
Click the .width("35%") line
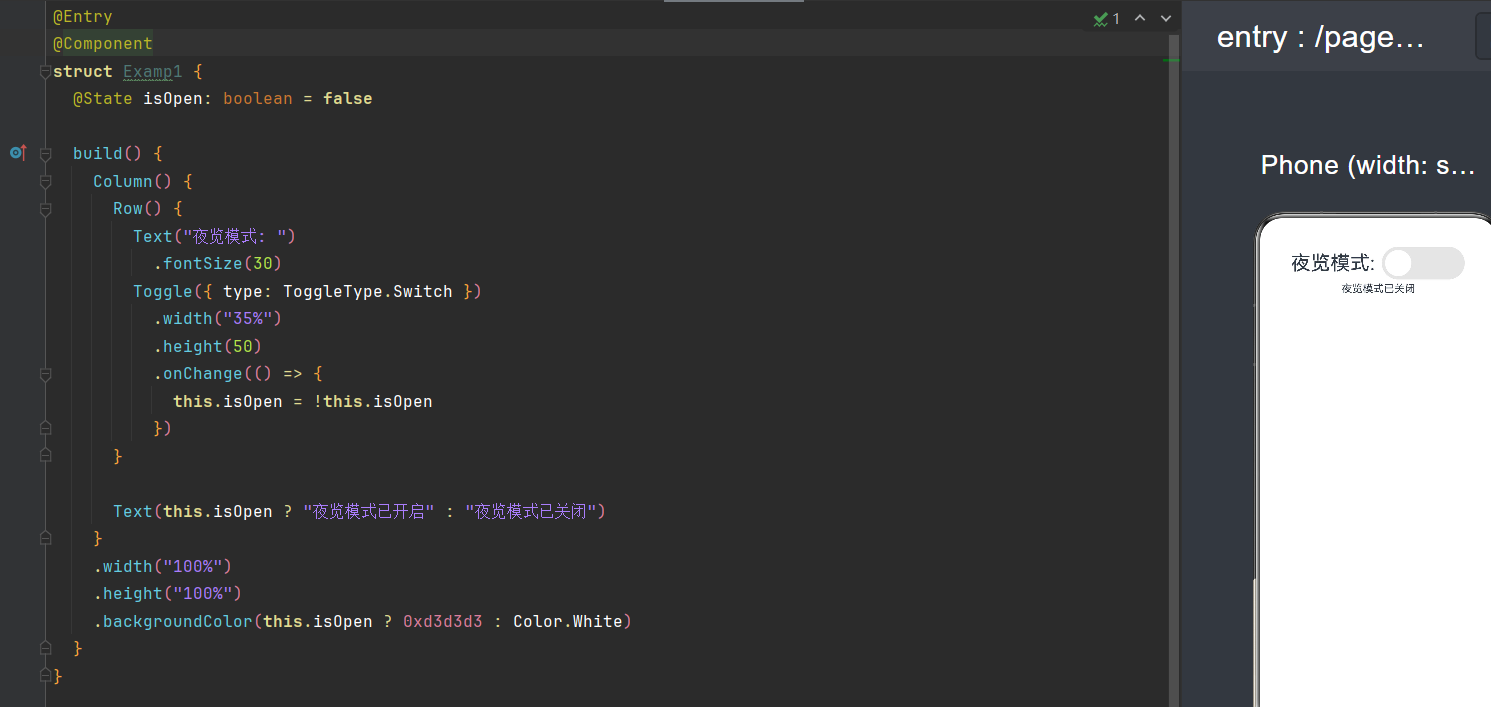pyautogui.click(x=217, y=319)
